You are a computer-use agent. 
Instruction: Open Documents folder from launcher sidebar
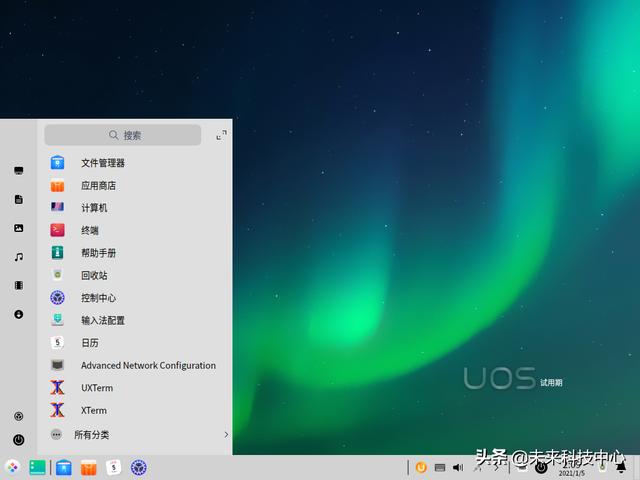[18, 199]
